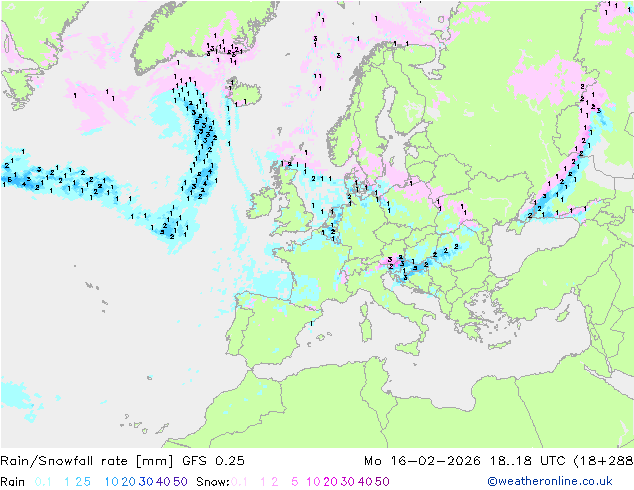Click the '(18+288' forecast offset text
The height and width of the screenshot is (490, 634).
click(603, 461)
